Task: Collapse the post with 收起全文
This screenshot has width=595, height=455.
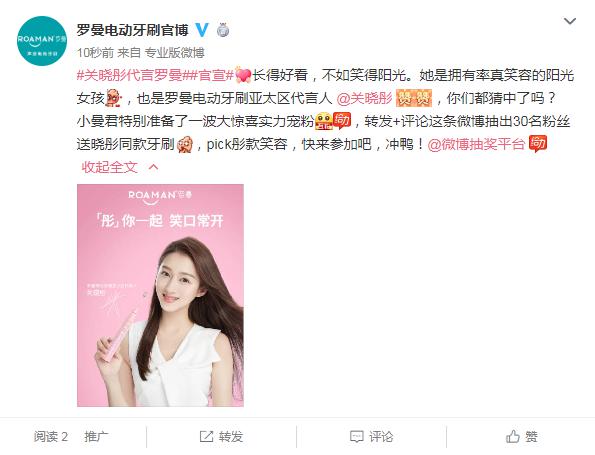Action: 109,167
